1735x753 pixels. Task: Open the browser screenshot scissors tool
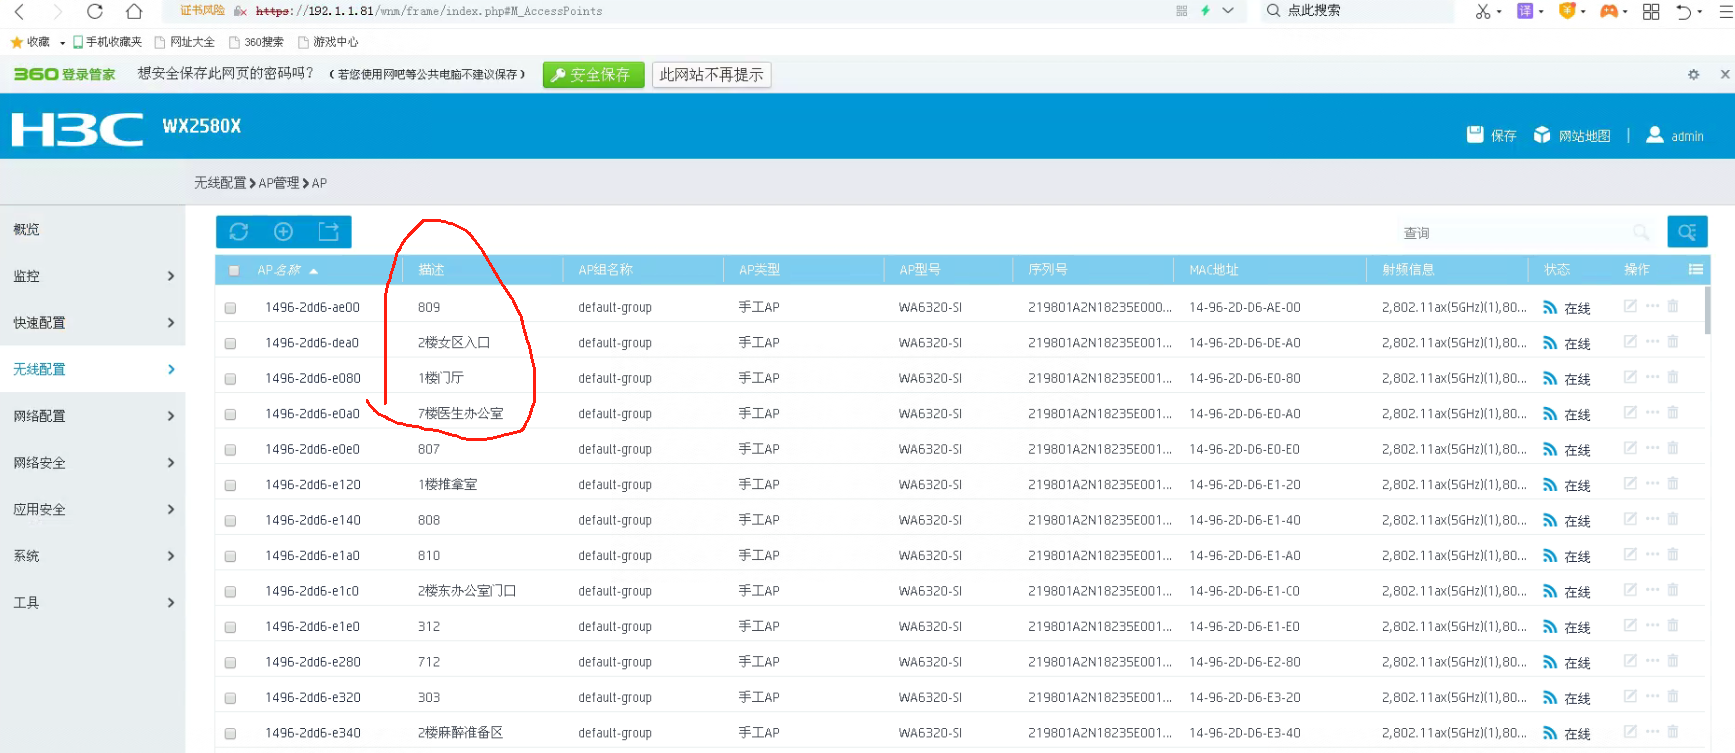point(1483,11)
